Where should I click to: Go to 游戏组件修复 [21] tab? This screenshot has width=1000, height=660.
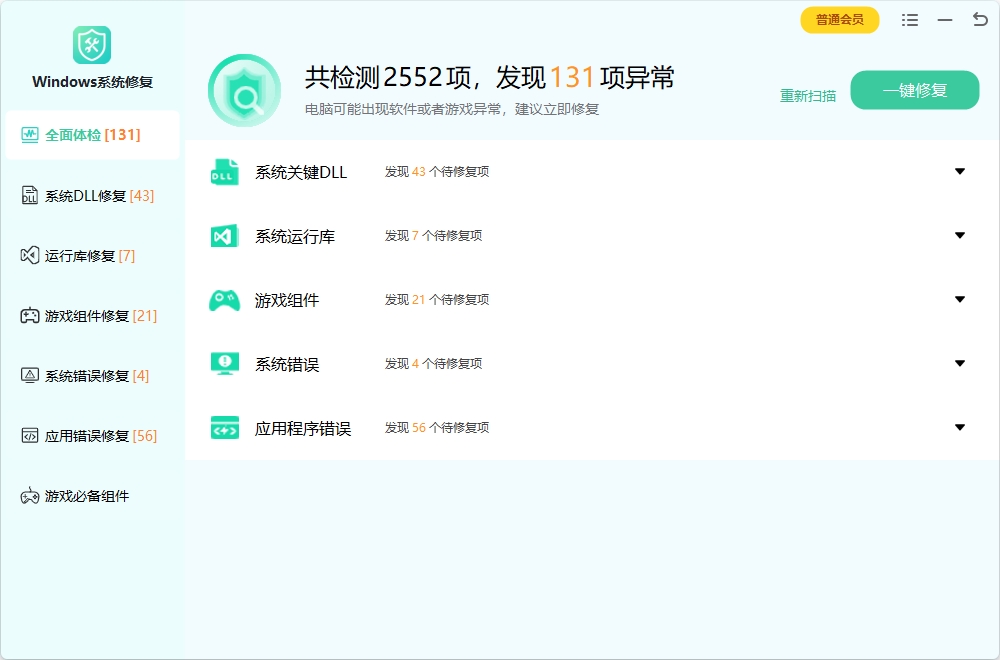coord(92,316)
